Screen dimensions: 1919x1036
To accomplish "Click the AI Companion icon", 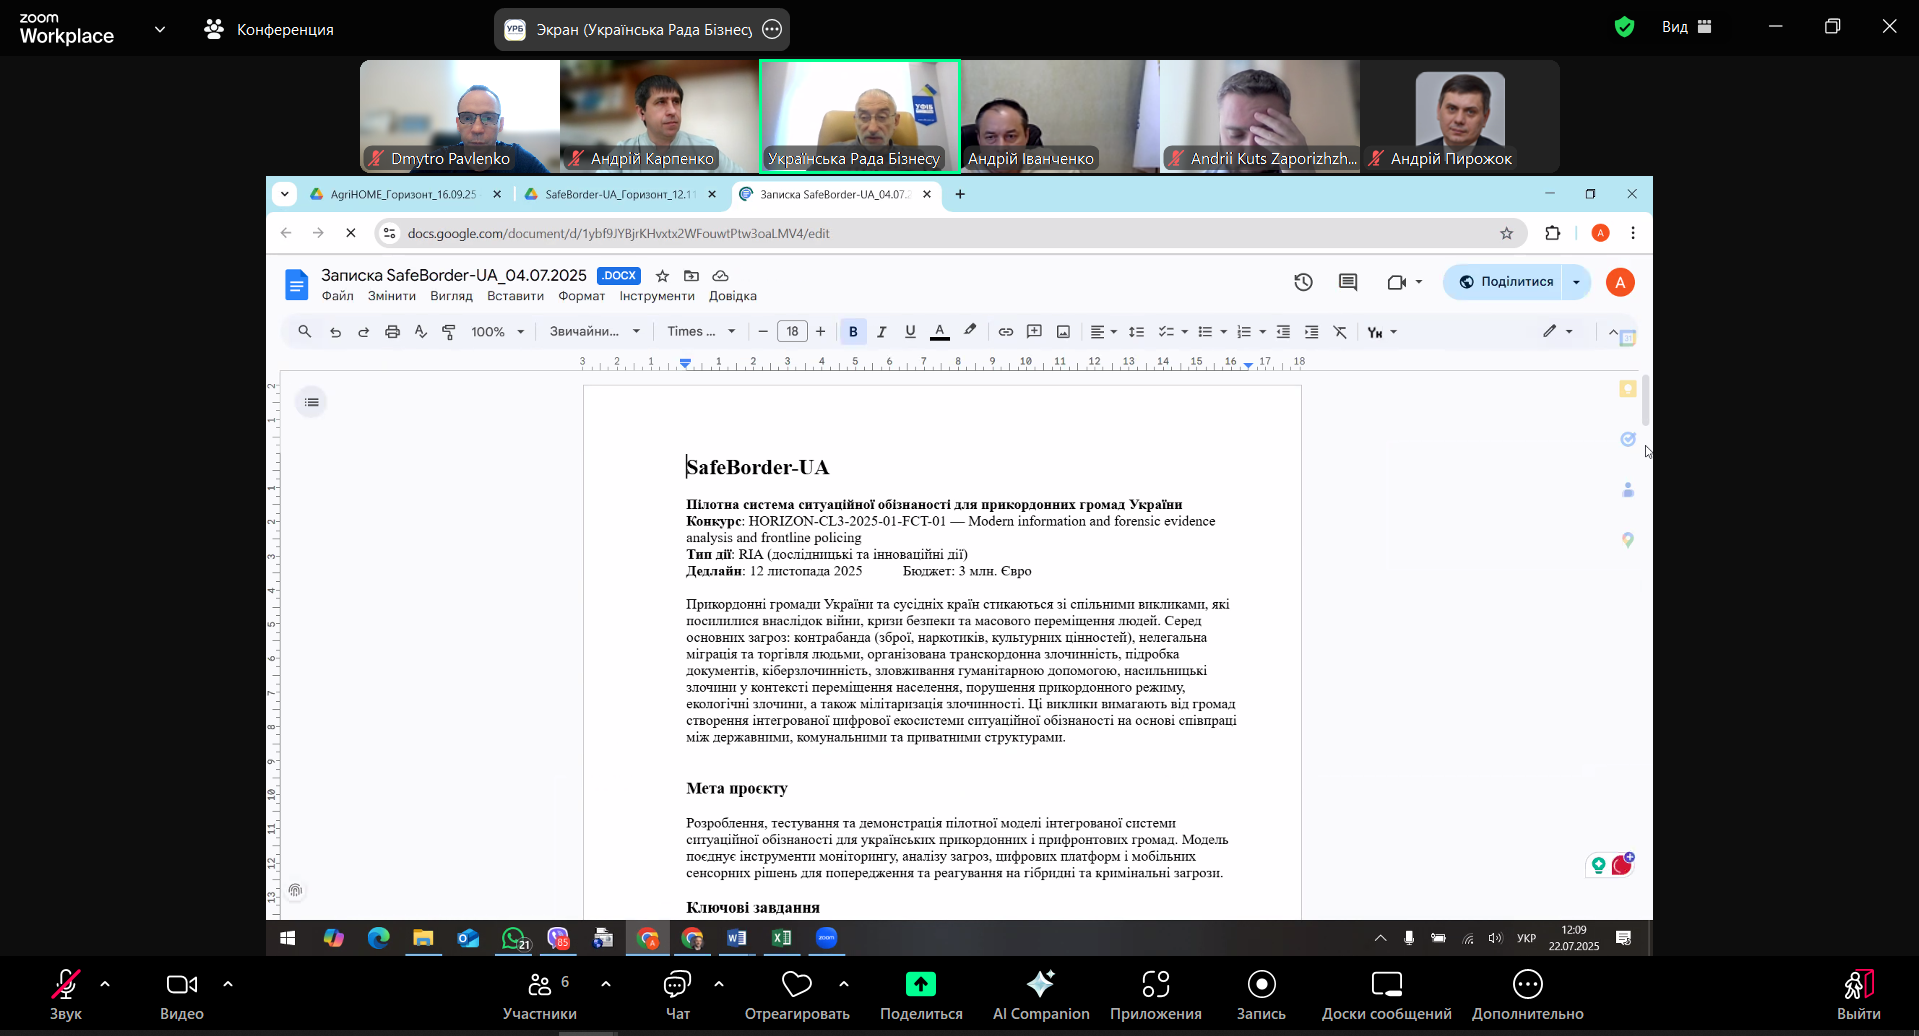I will click(x=1040, y=985).
